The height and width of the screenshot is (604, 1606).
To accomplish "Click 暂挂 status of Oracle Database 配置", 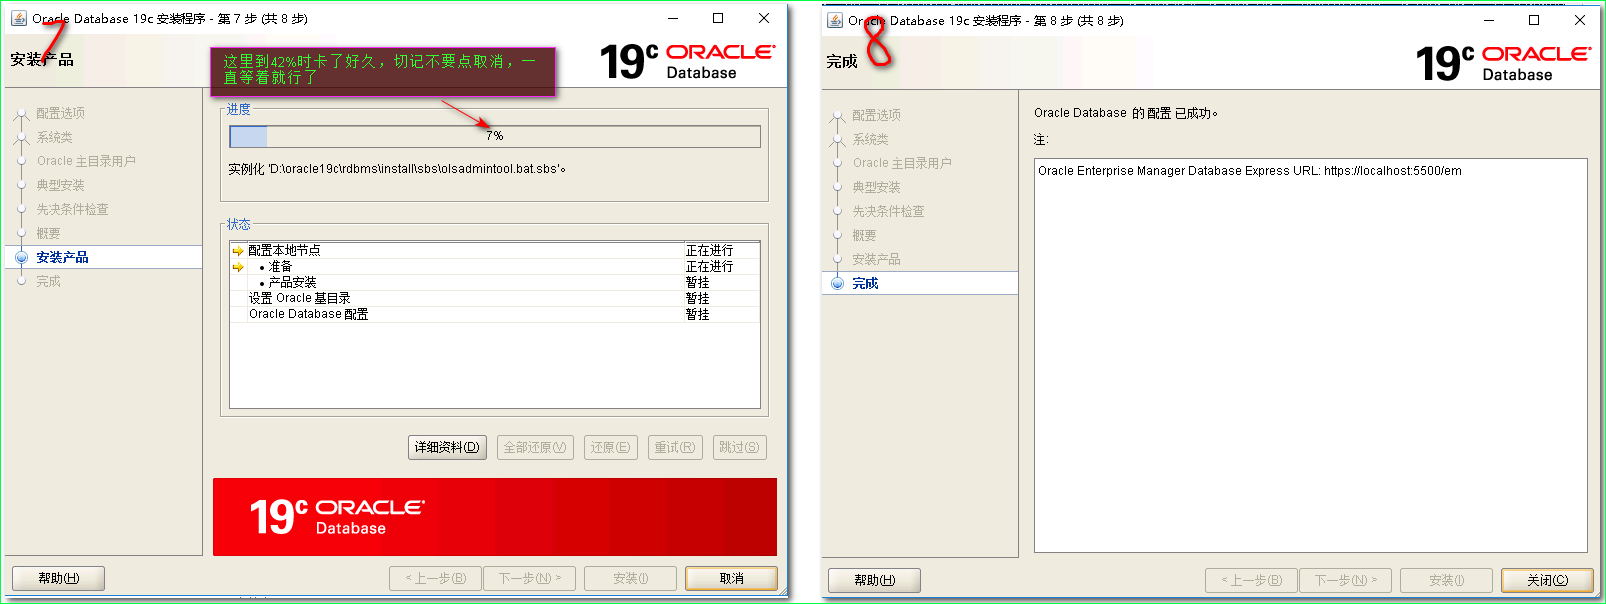I will coord(697,314).
